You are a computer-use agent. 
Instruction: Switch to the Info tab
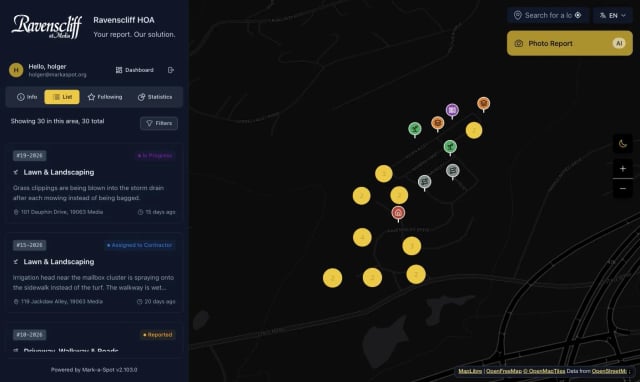pos(27,97)
